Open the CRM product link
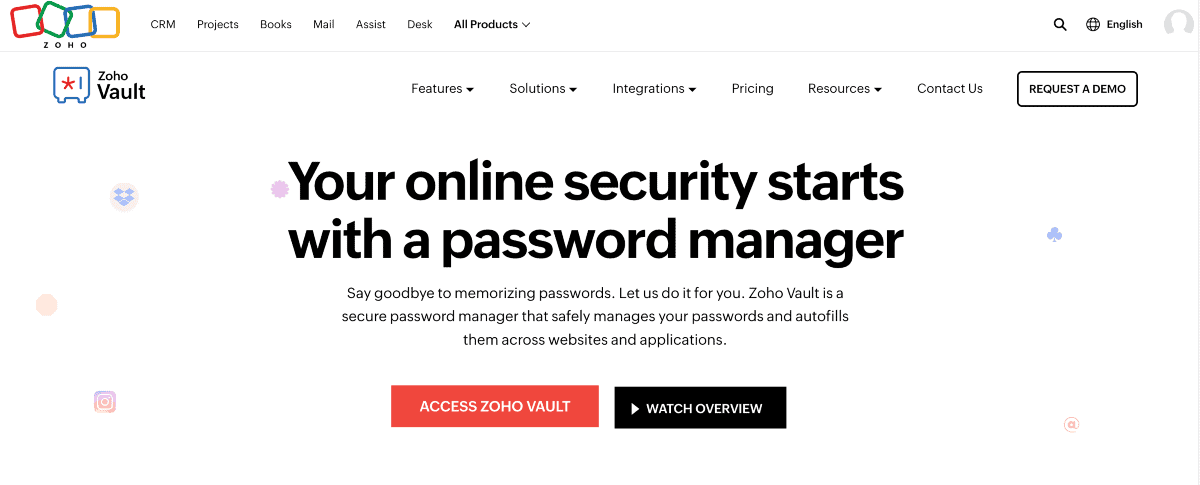This screenshot has width=1200, height=485. [x=163, y=25]
